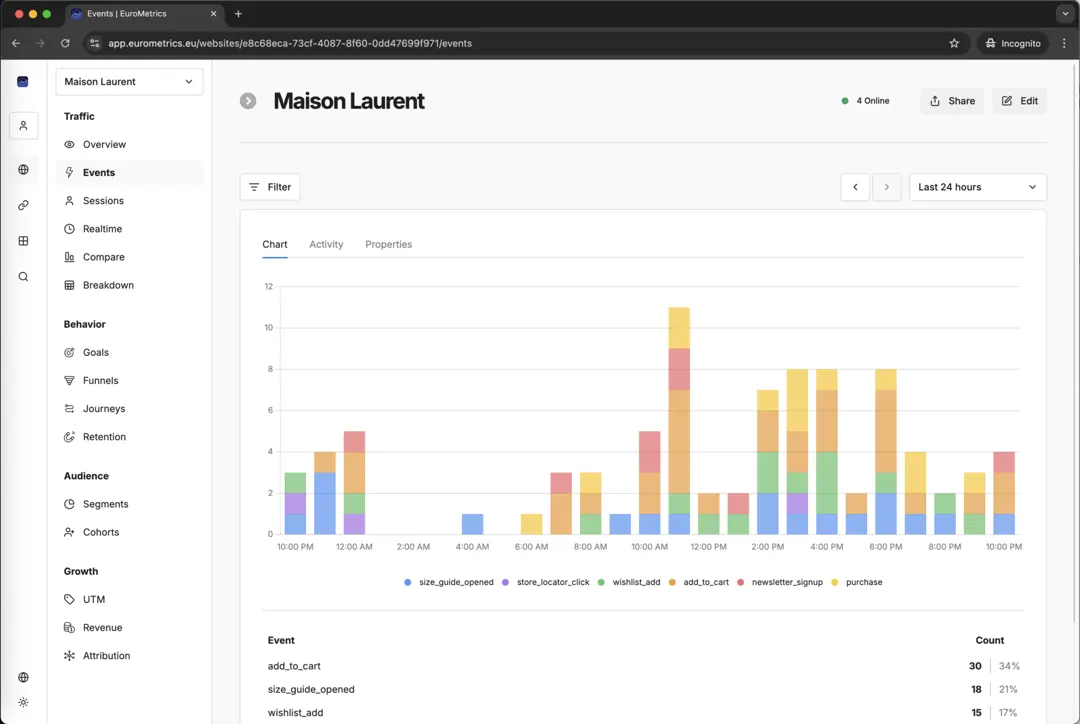Click the lightning bolt icon beside Events
1080x724 pixels.
(69, 173)
